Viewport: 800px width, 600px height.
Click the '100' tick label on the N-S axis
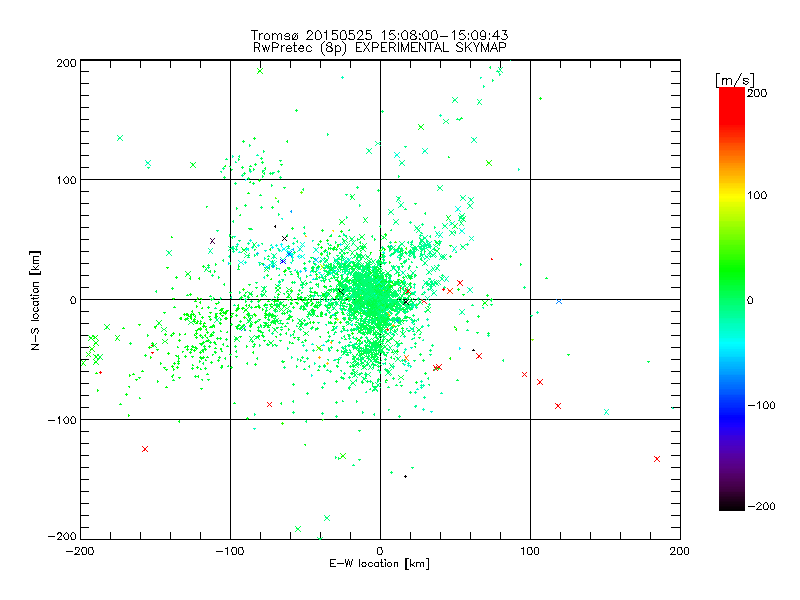[66, 180]
